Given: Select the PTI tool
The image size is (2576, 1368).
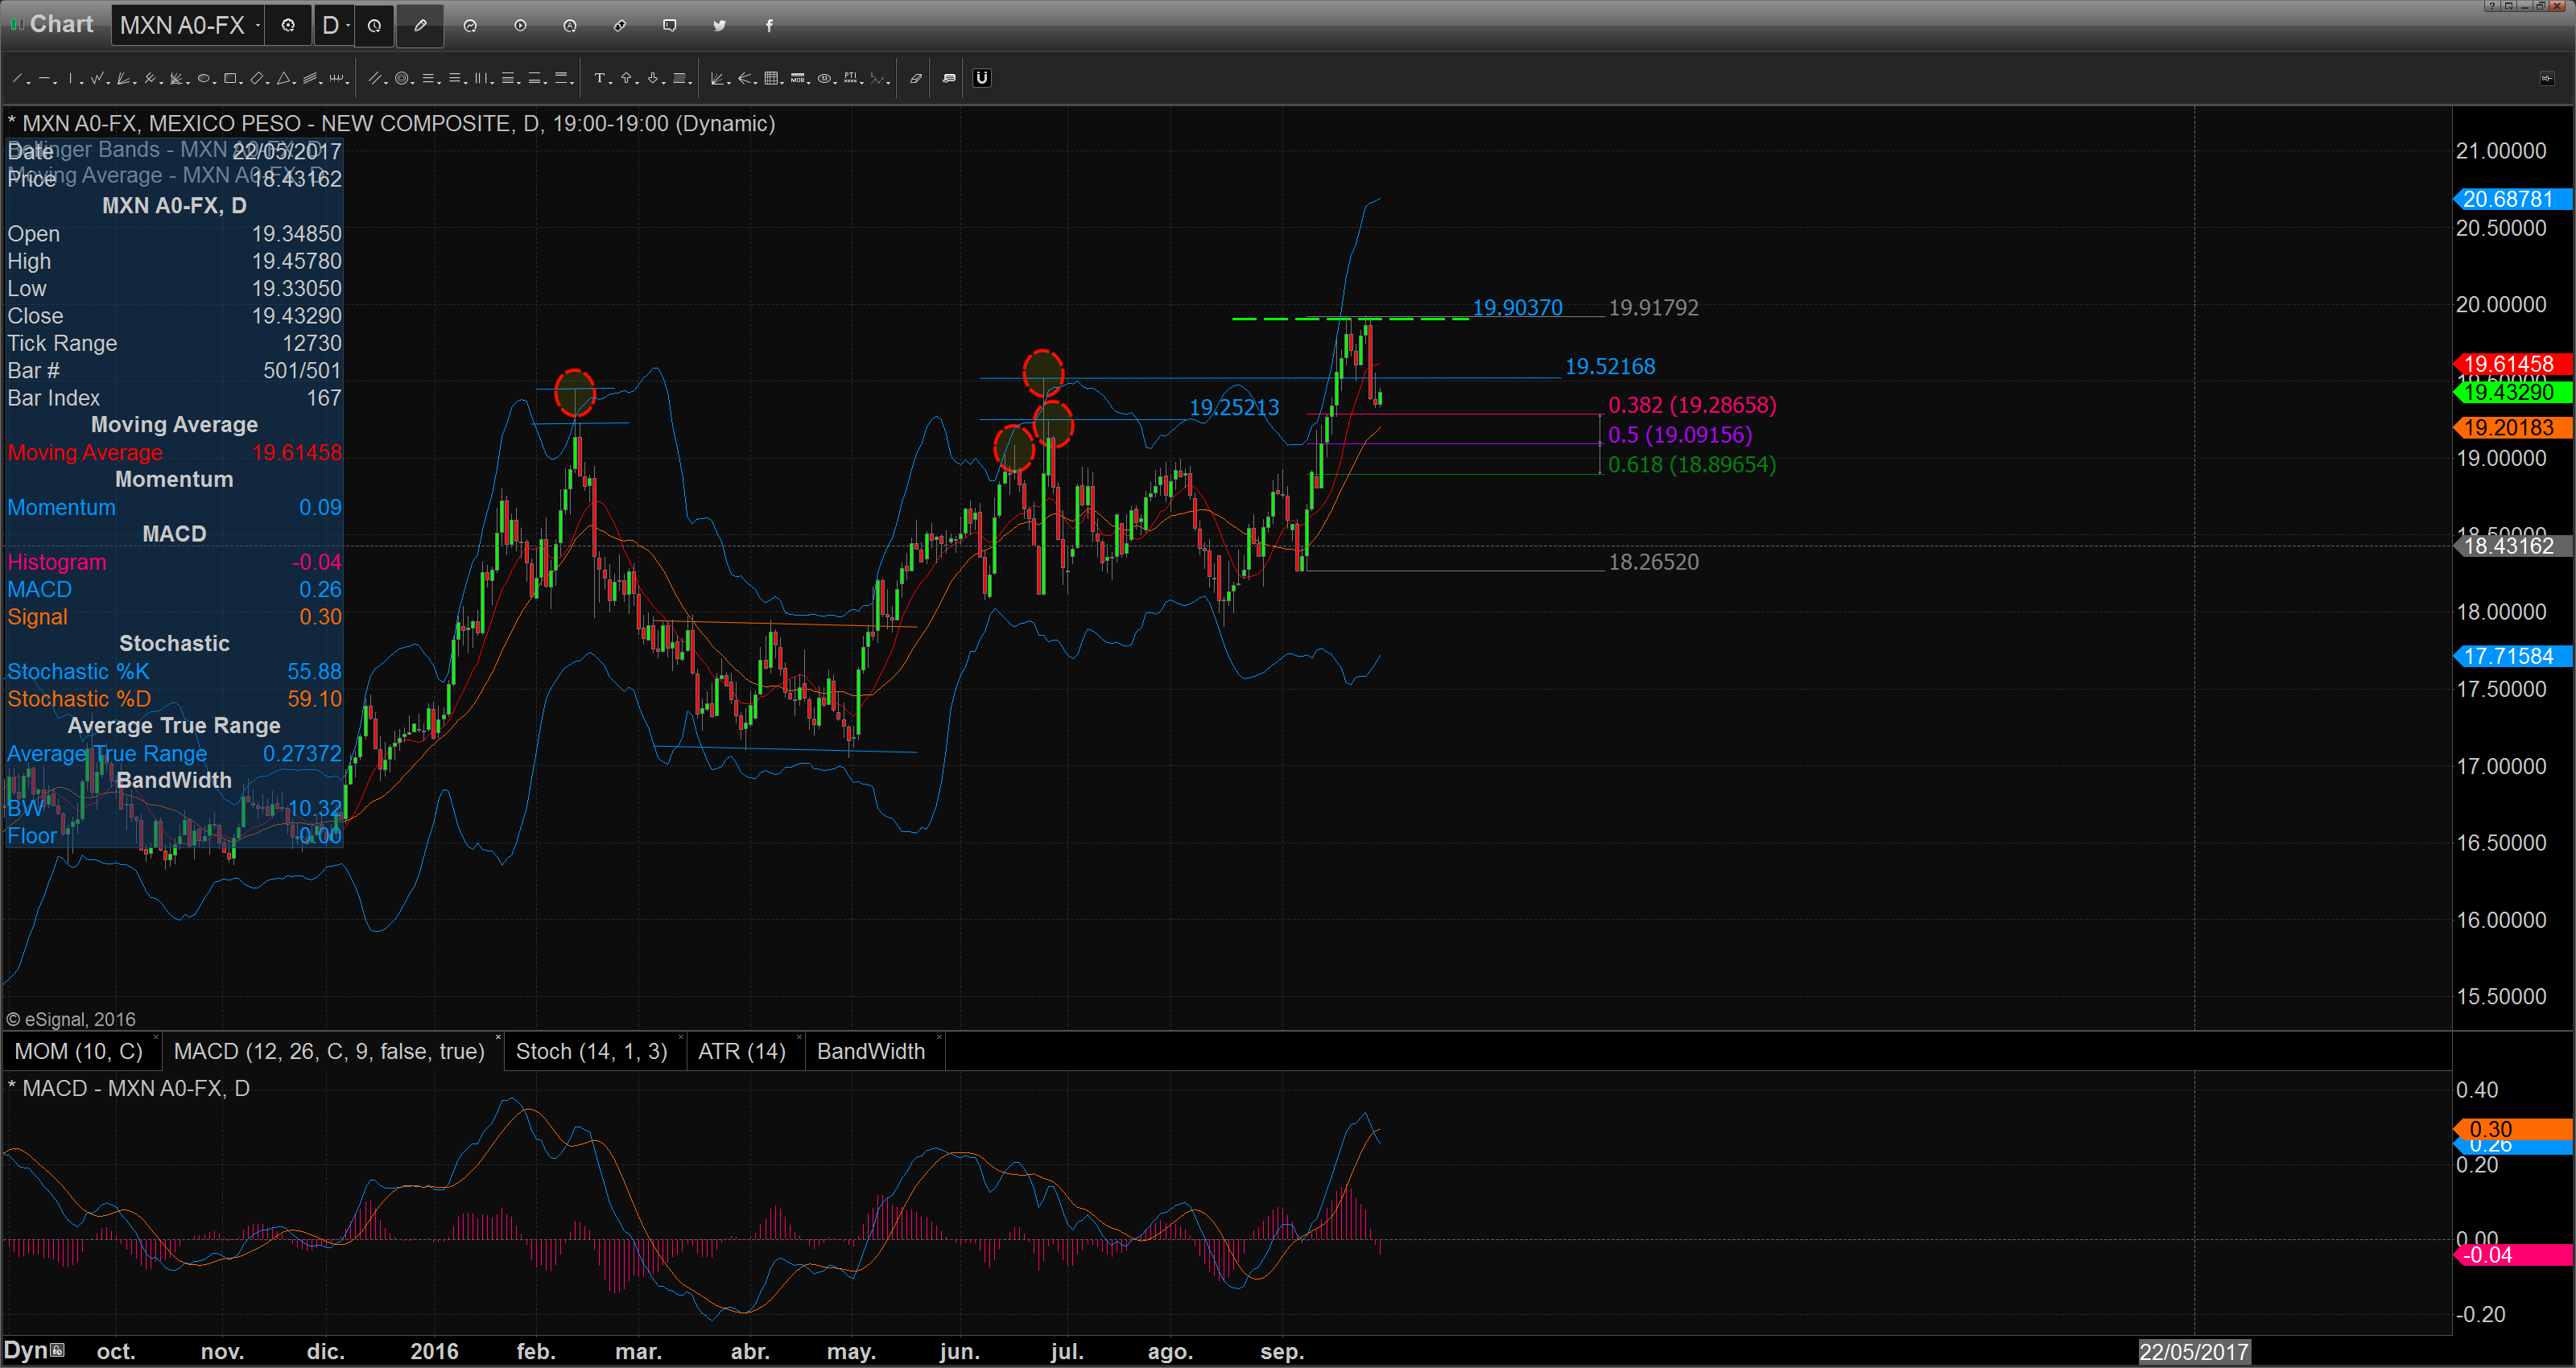Looking at the screenshot, I should point(850,78).
